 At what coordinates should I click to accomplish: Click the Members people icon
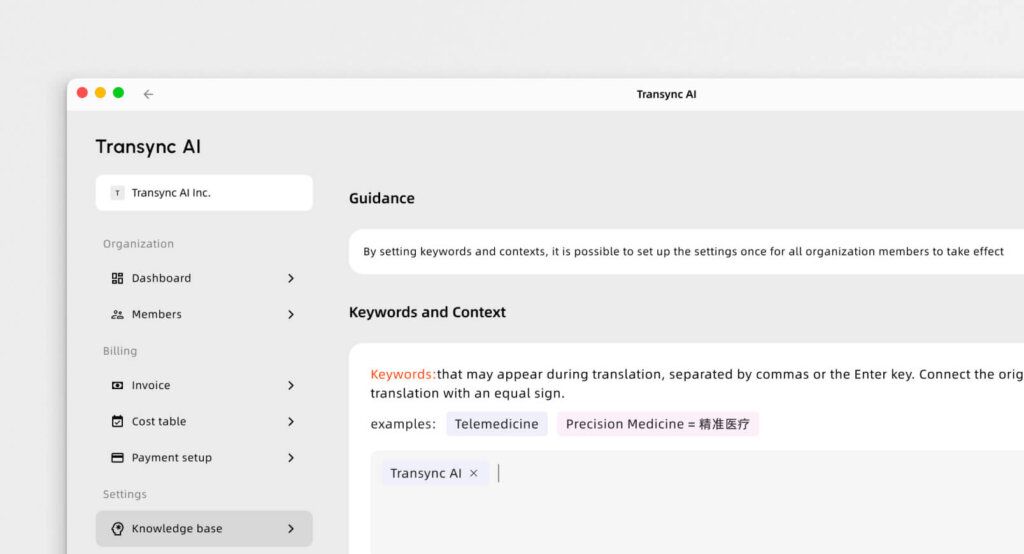point(117,314)
